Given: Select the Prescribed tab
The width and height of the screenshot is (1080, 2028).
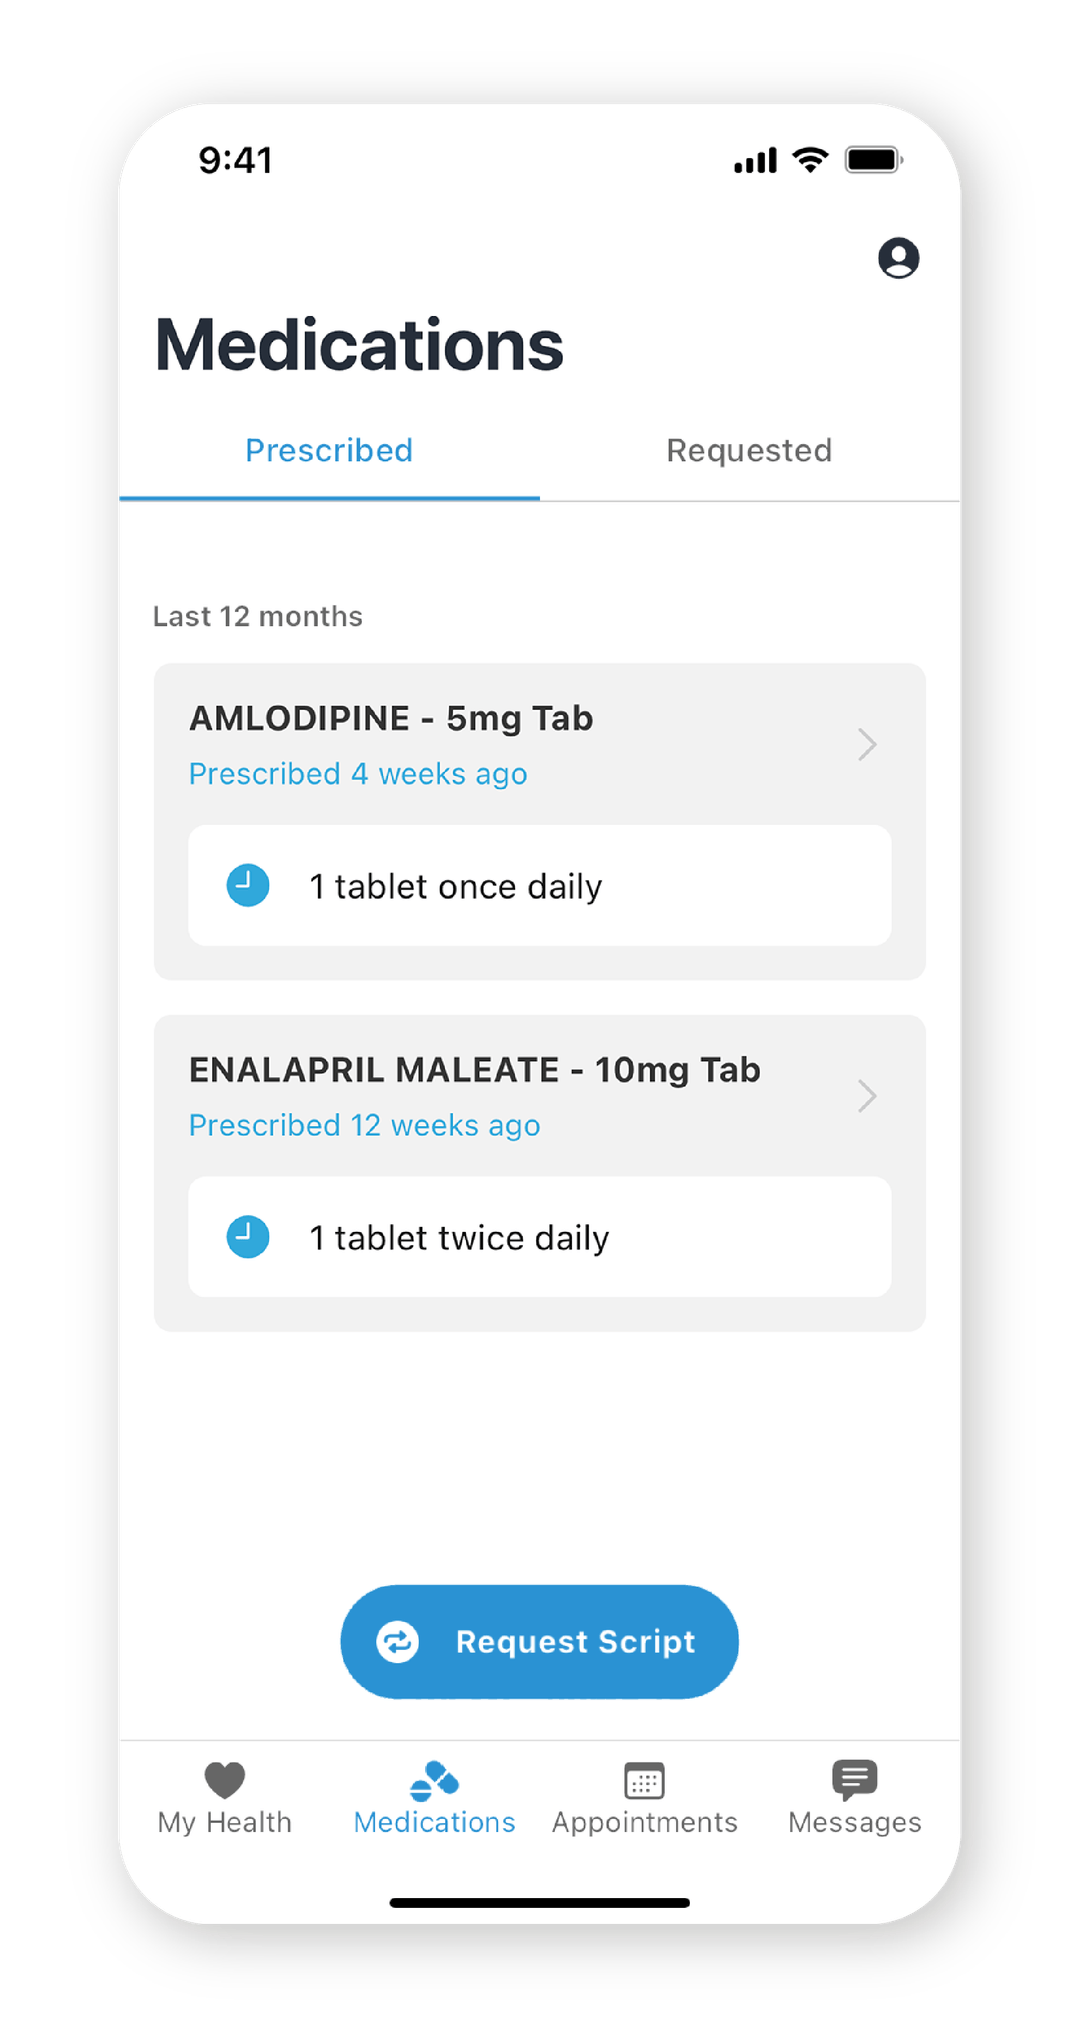Looking at the screenshot, I should tap(328, 450).
